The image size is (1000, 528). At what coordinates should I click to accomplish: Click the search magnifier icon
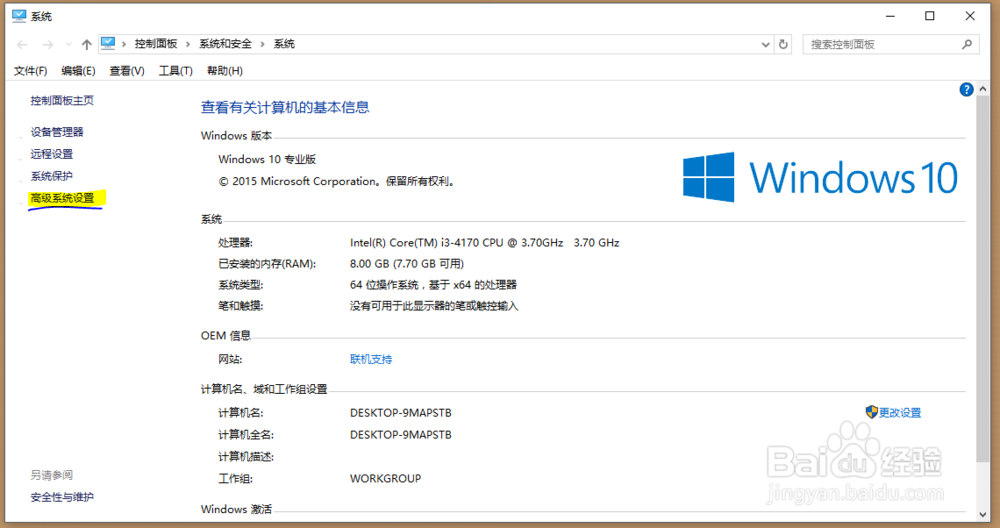click(x=967, y=44)
